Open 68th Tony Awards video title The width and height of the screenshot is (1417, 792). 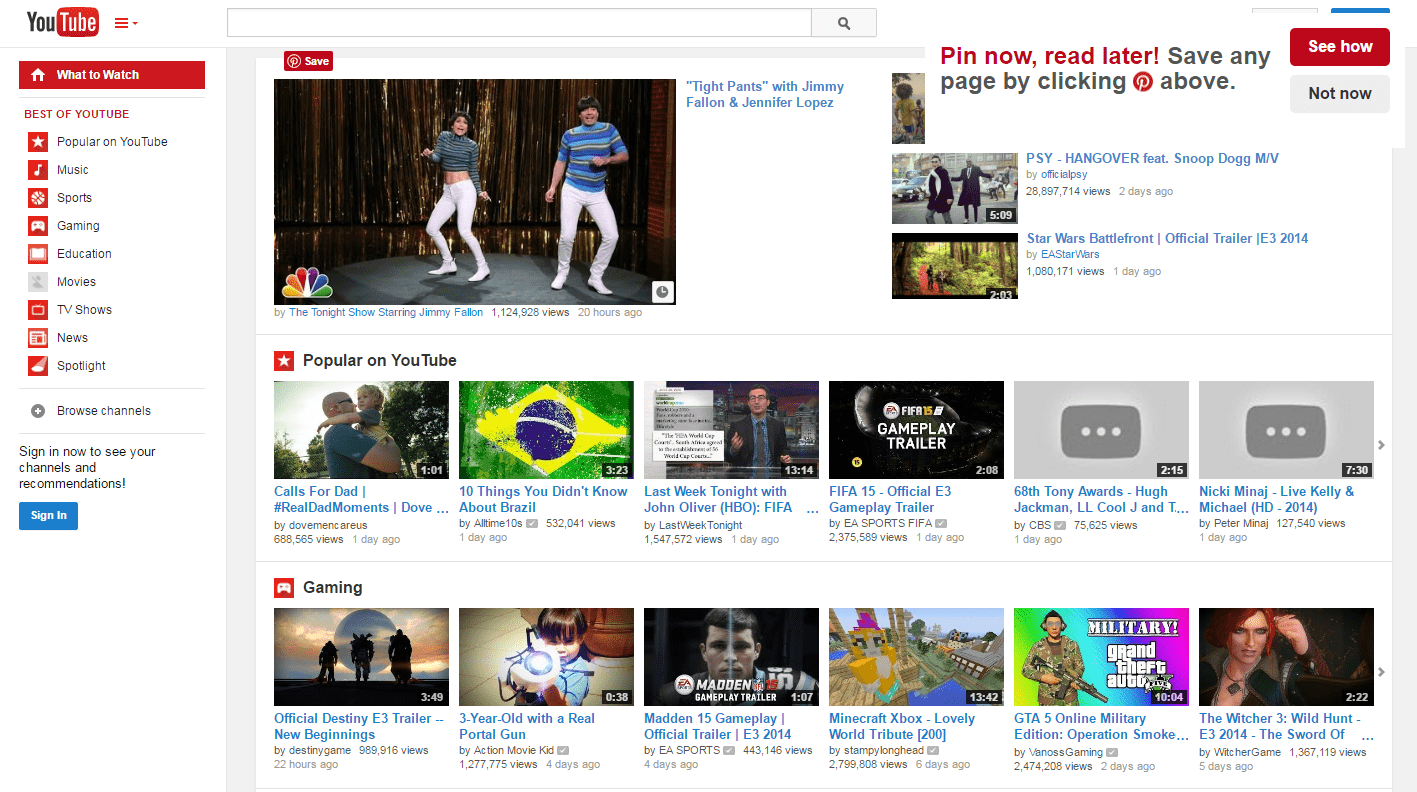click(x=1101, y=499)
